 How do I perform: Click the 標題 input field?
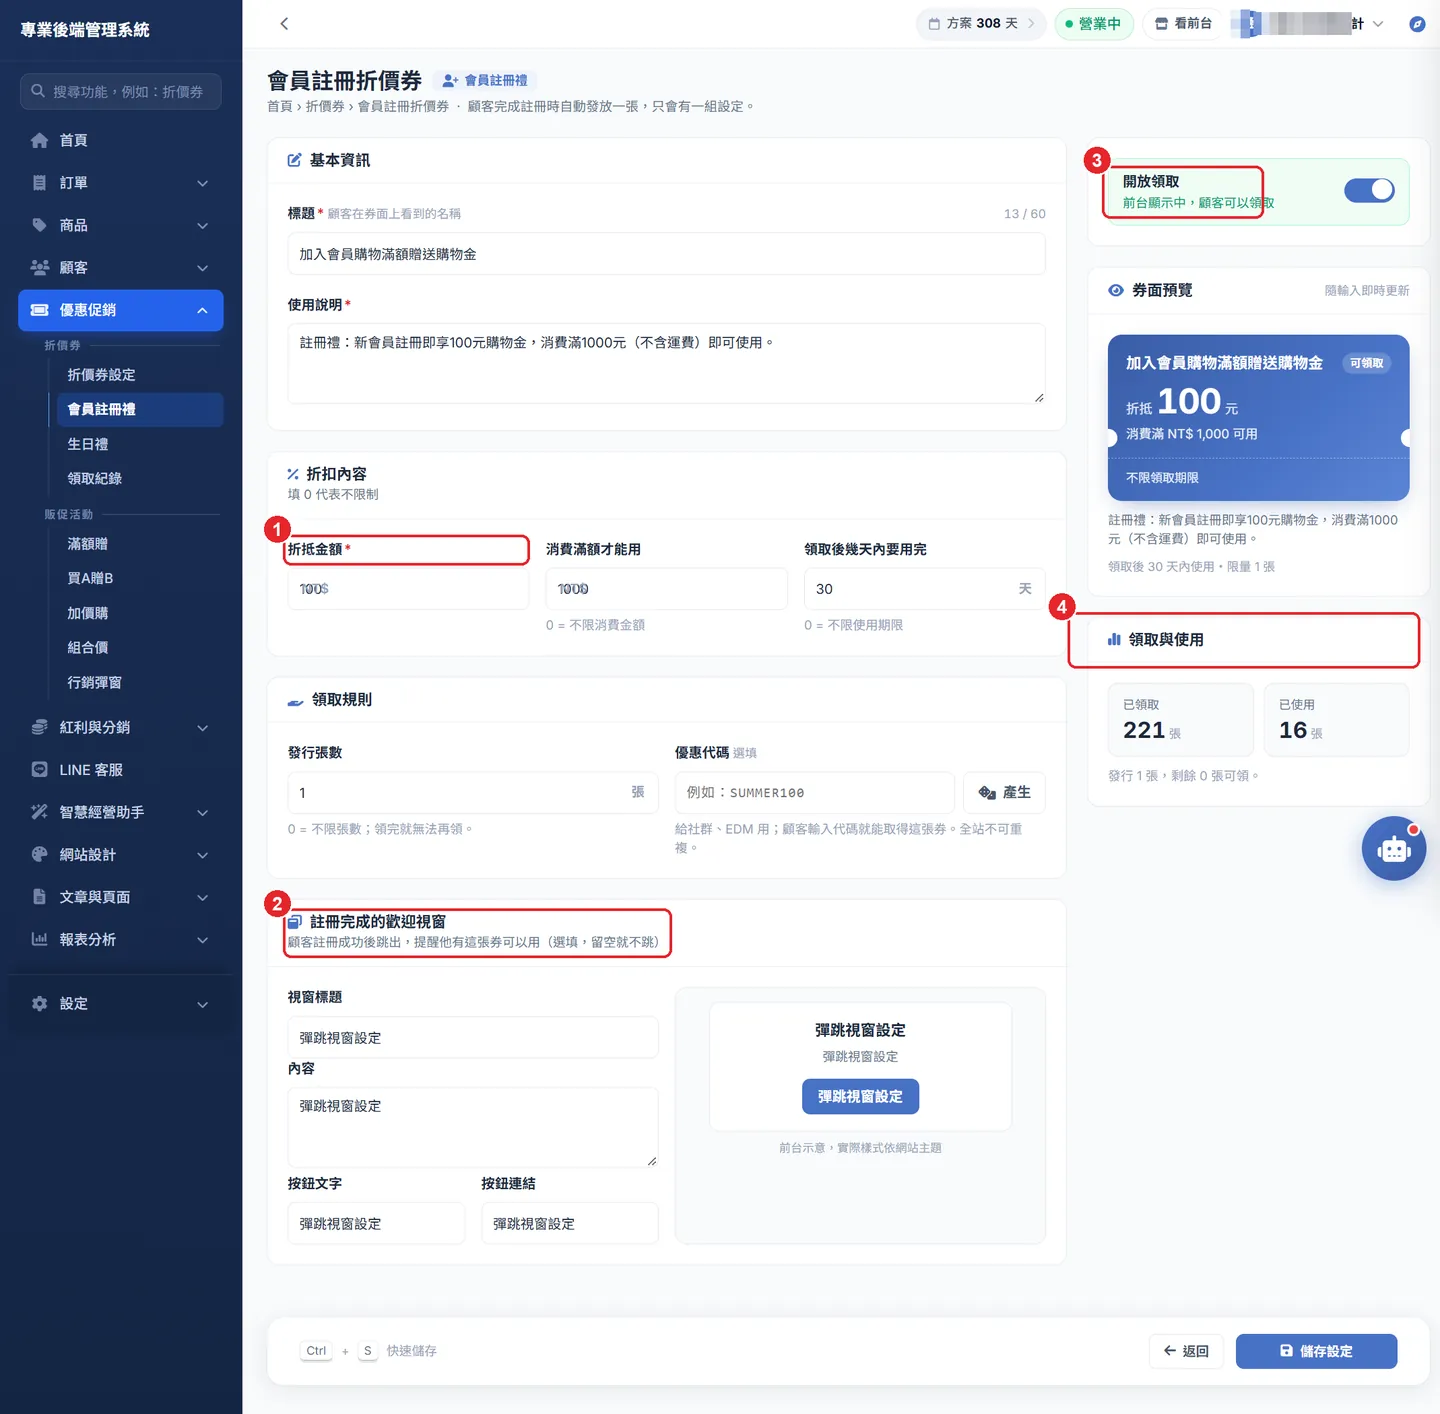point(666,254)
